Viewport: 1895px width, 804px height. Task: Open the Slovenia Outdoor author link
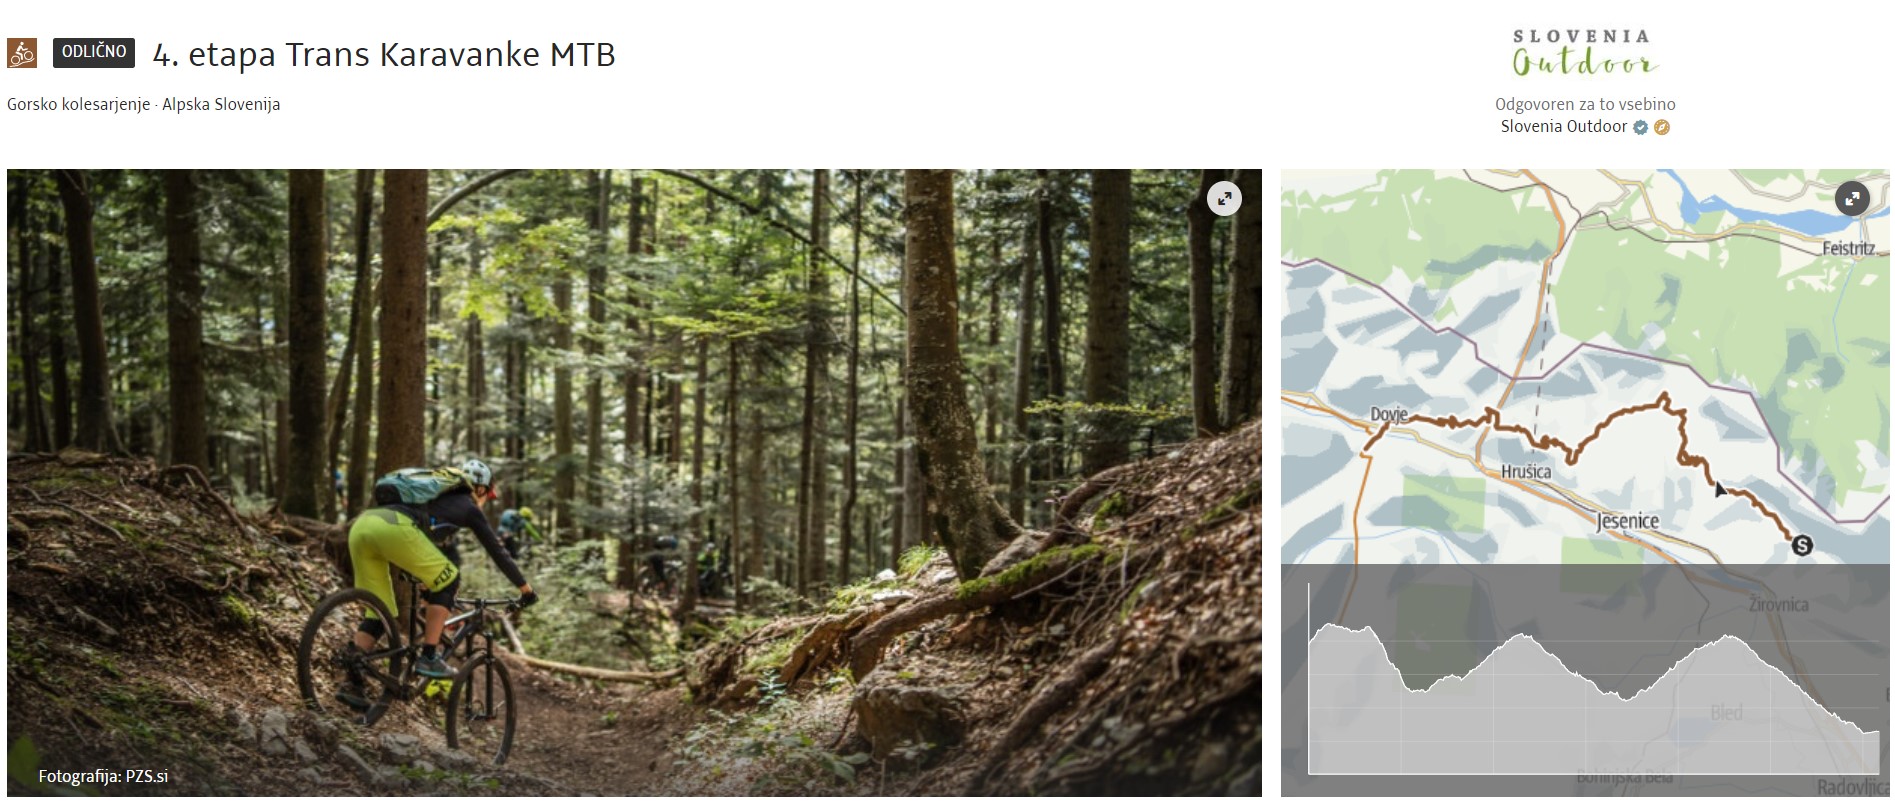(x=1563, y=126)
